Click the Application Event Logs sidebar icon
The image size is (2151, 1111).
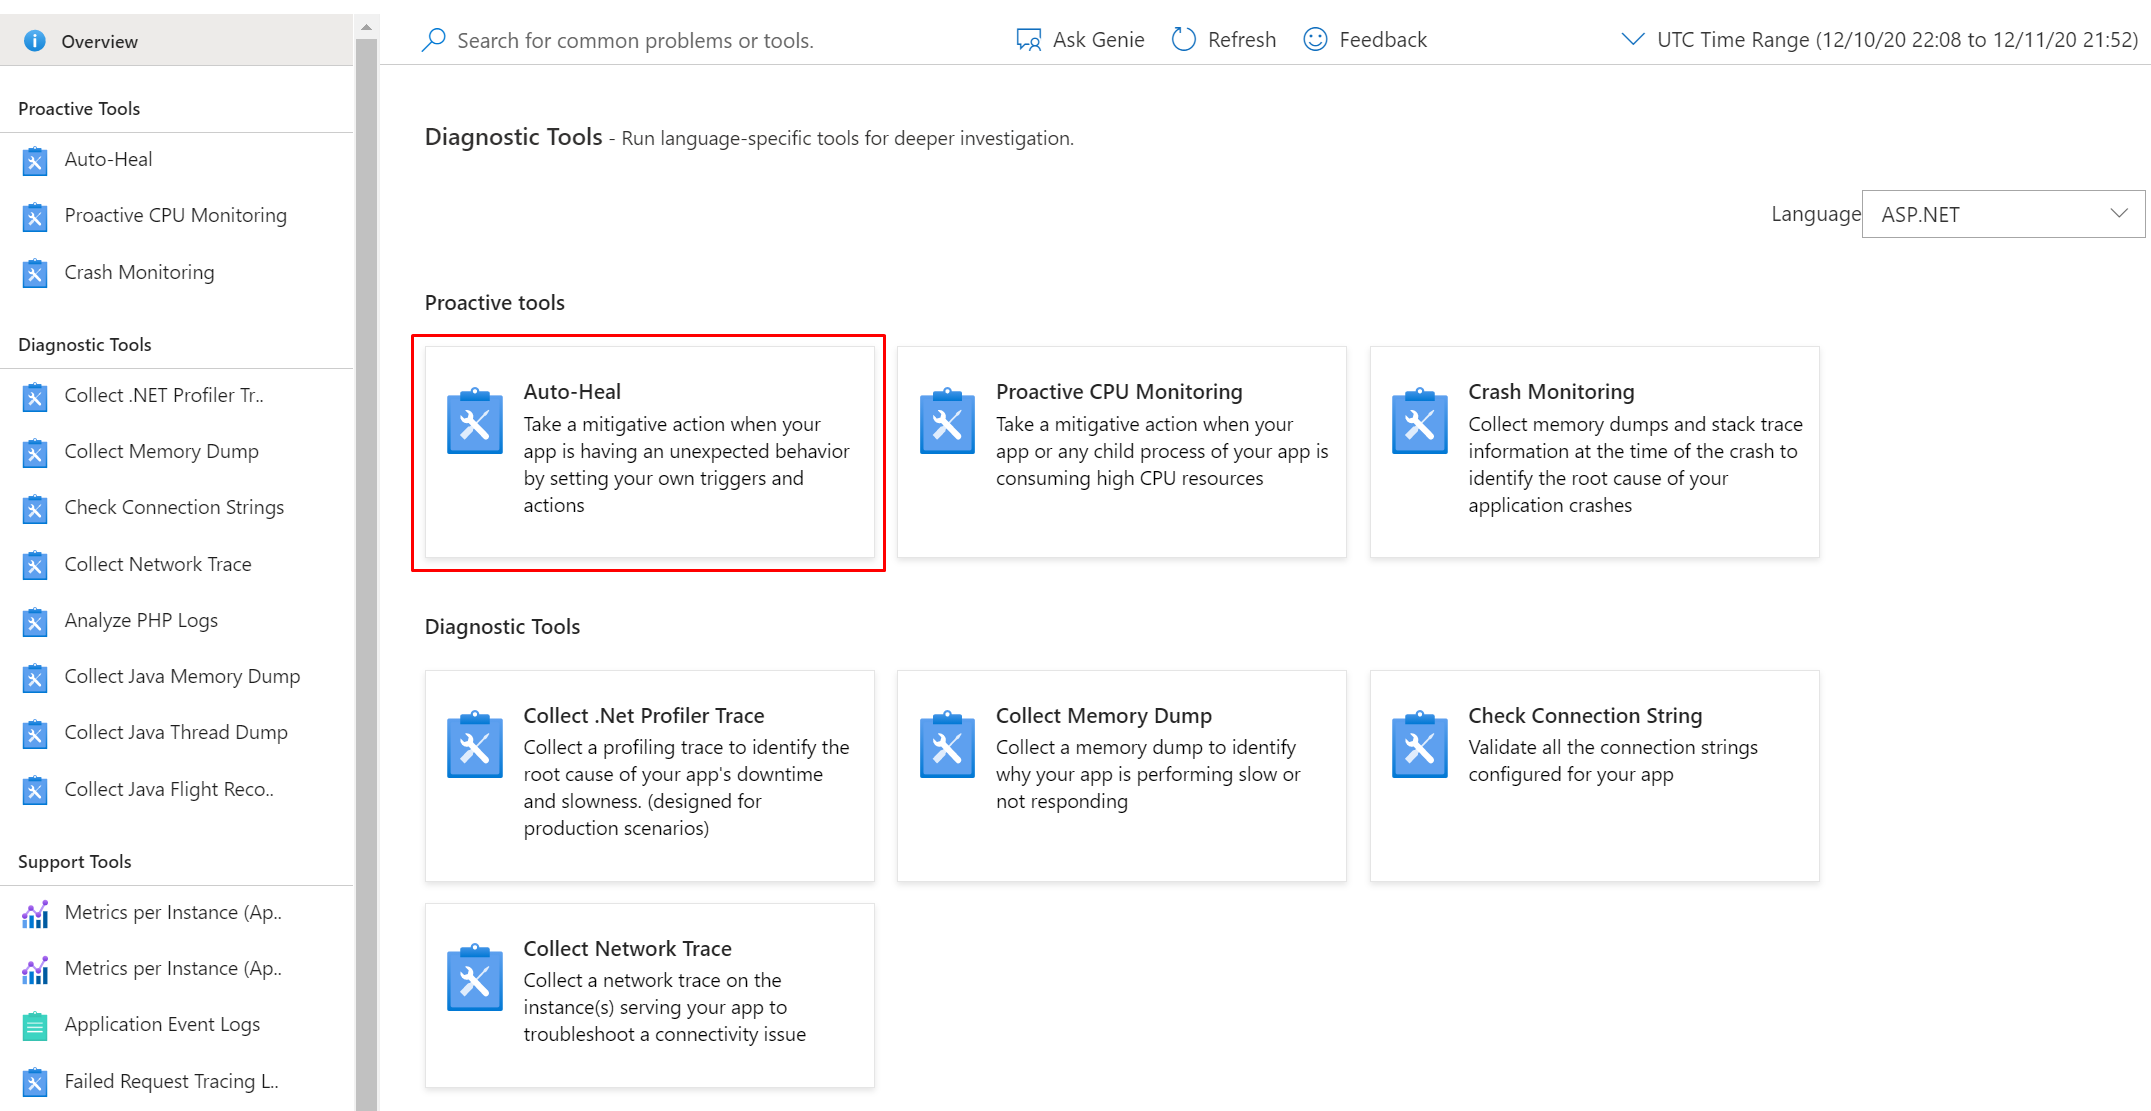coord(35,1026)
